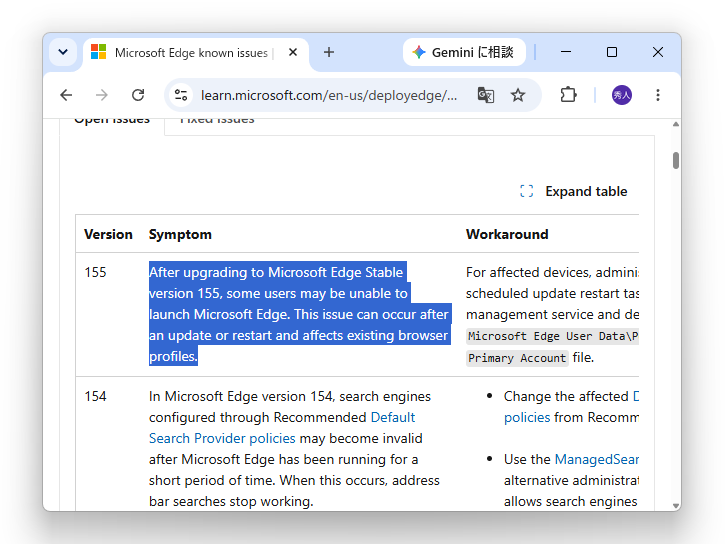
Task: Open the Extensions puzzle icon
Action: (x=568, y=95)
